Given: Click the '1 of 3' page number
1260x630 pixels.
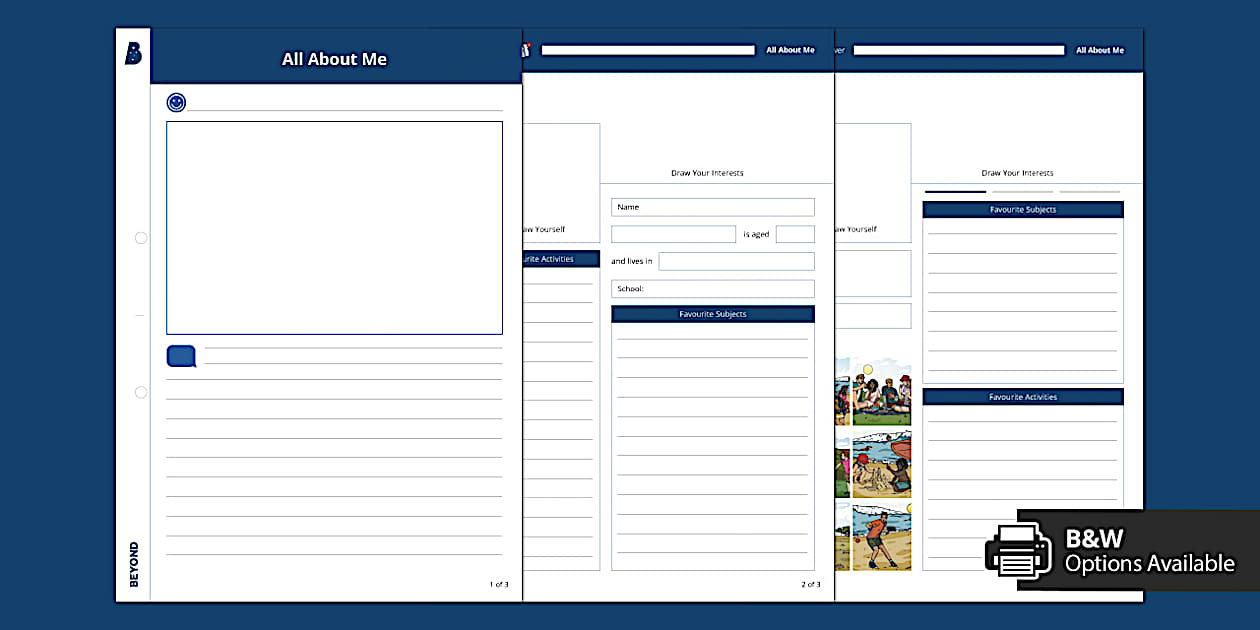Looking at the screenshot, I should coord(497,584).
